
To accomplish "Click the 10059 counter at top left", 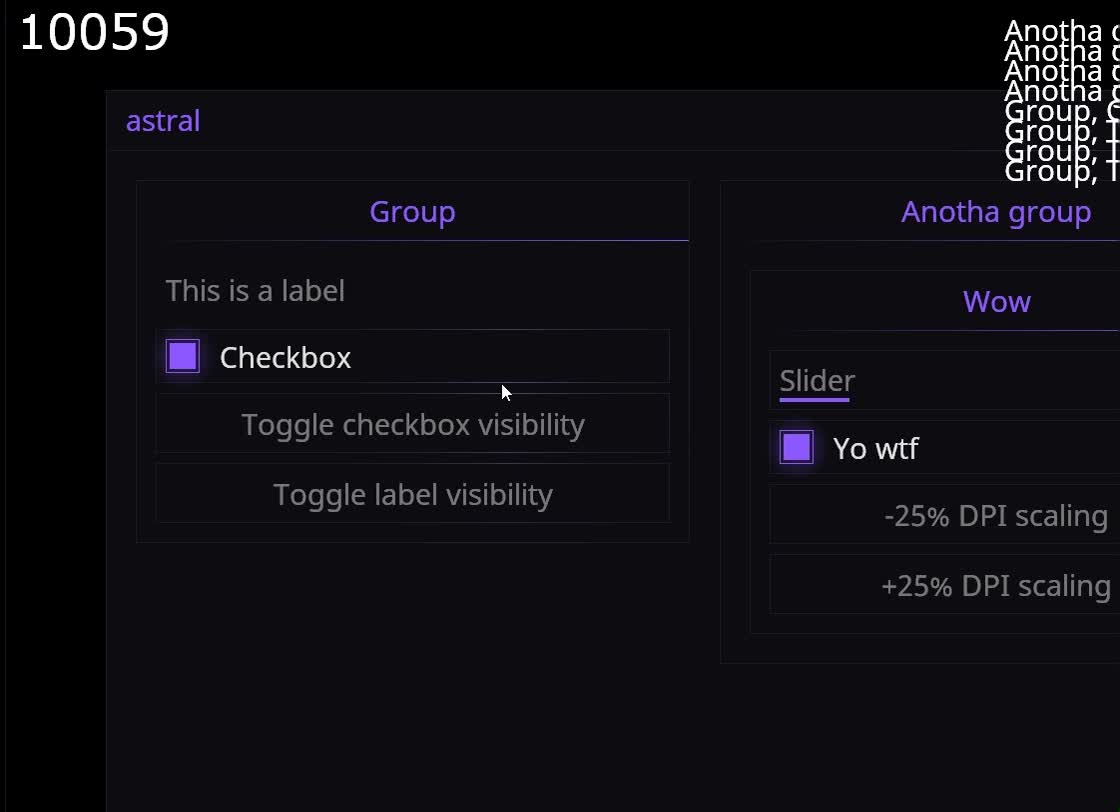I will pyautogui.click(x=94, y=33).
